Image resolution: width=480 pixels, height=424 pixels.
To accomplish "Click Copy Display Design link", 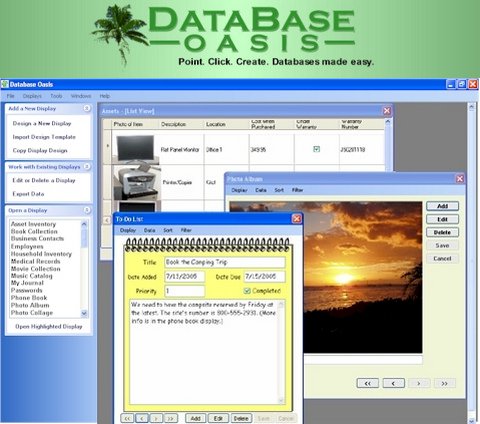I will pos(40,151).
